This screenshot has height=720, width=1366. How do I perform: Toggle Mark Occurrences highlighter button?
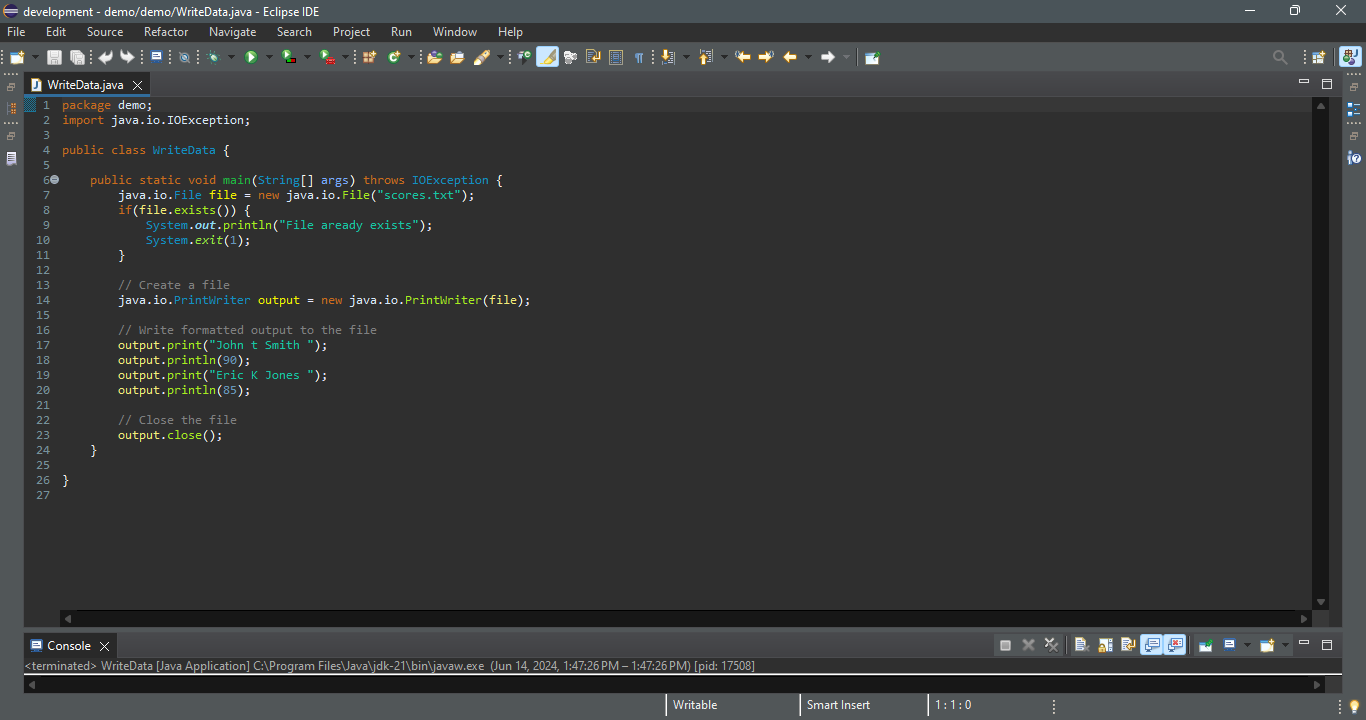coord(547,57)
